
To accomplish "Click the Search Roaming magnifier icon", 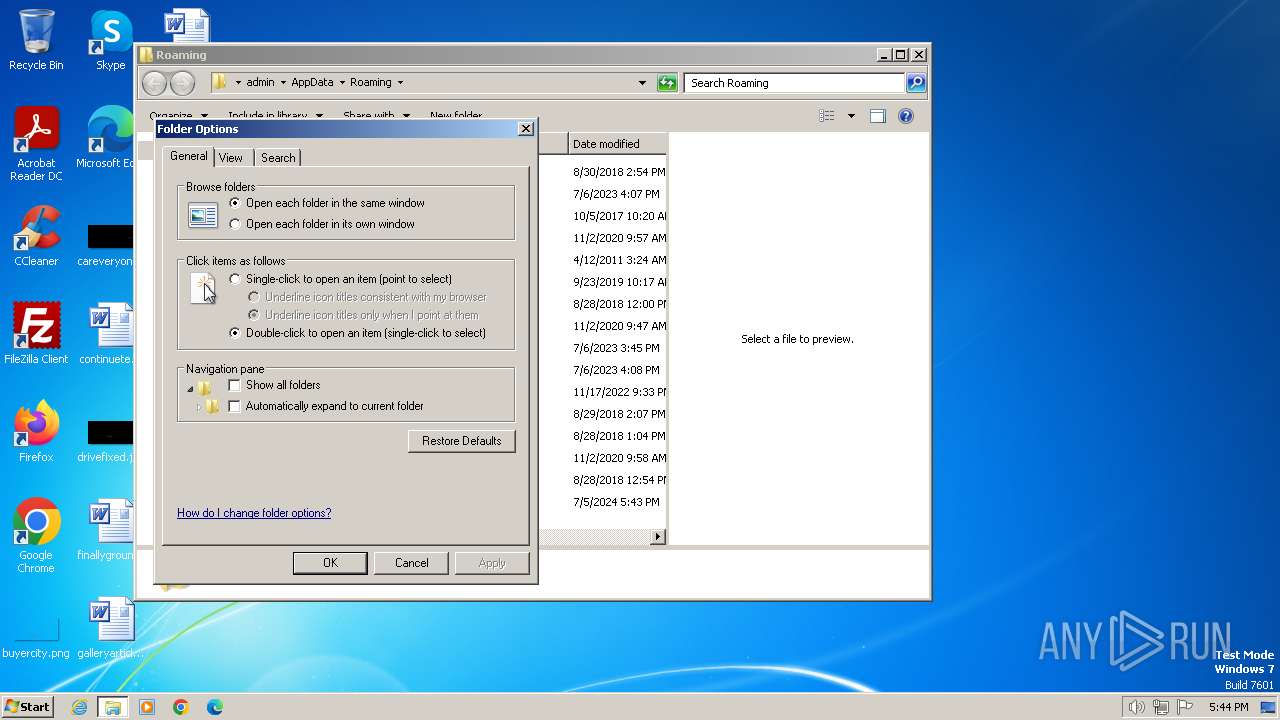I will (915, 83).
